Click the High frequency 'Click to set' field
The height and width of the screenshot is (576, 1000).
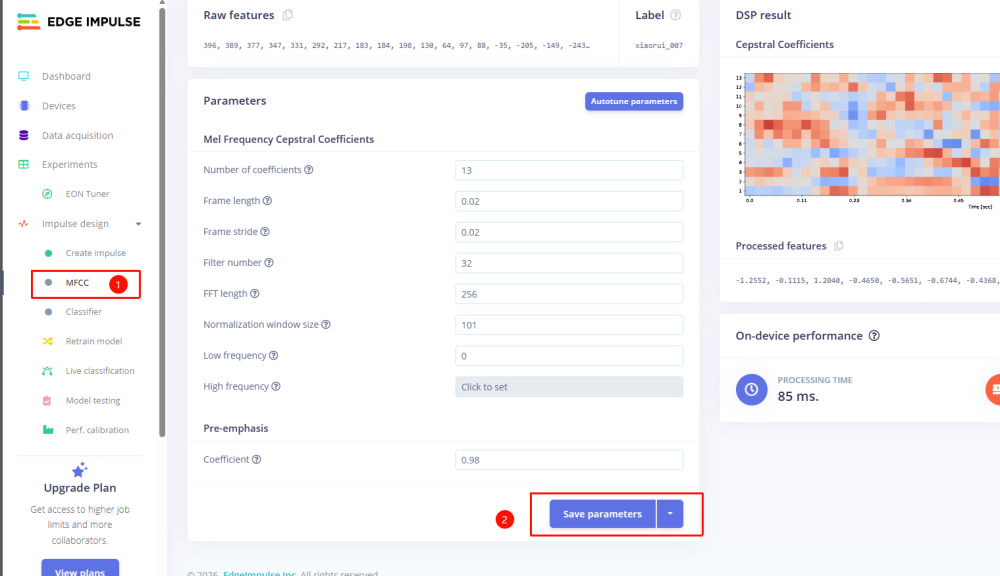[568, 387]
